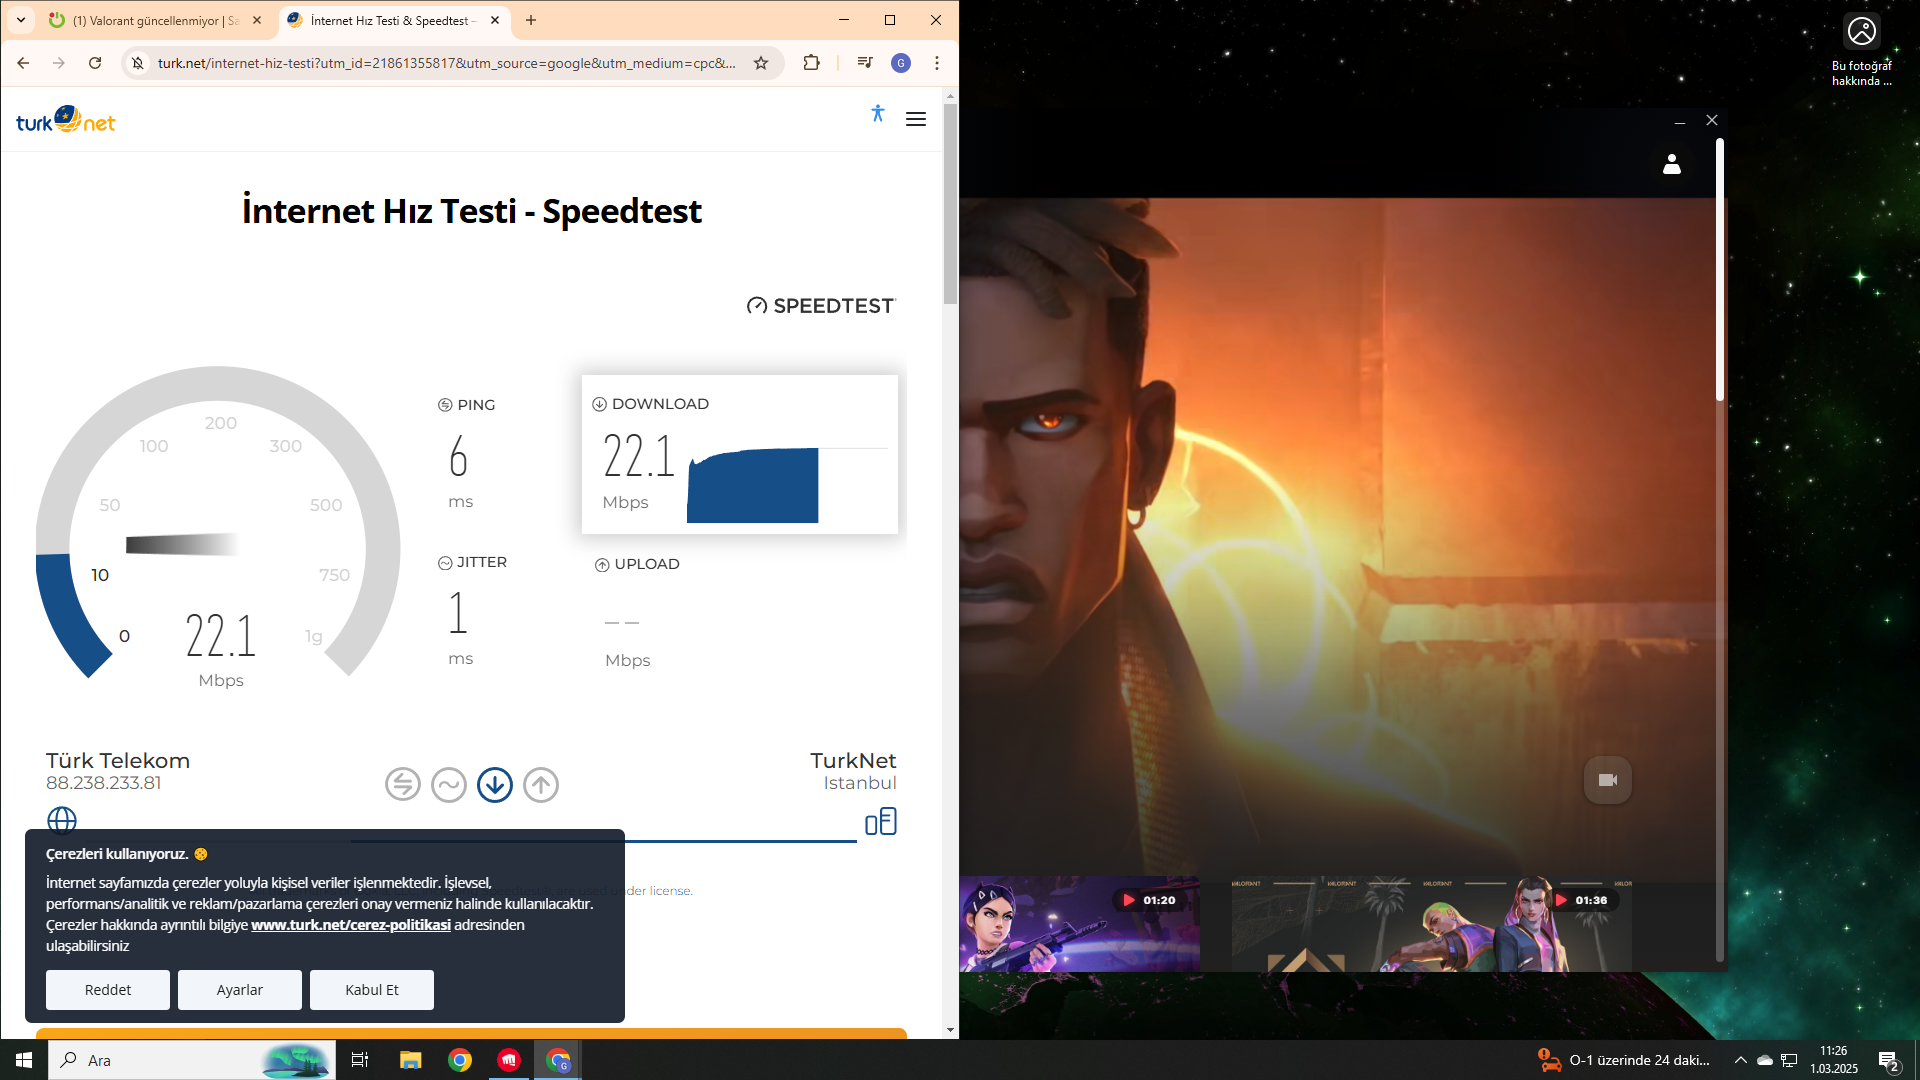Bookmark this page with star icon
The image size is (1920, 1080).
(x=761, y=63)
